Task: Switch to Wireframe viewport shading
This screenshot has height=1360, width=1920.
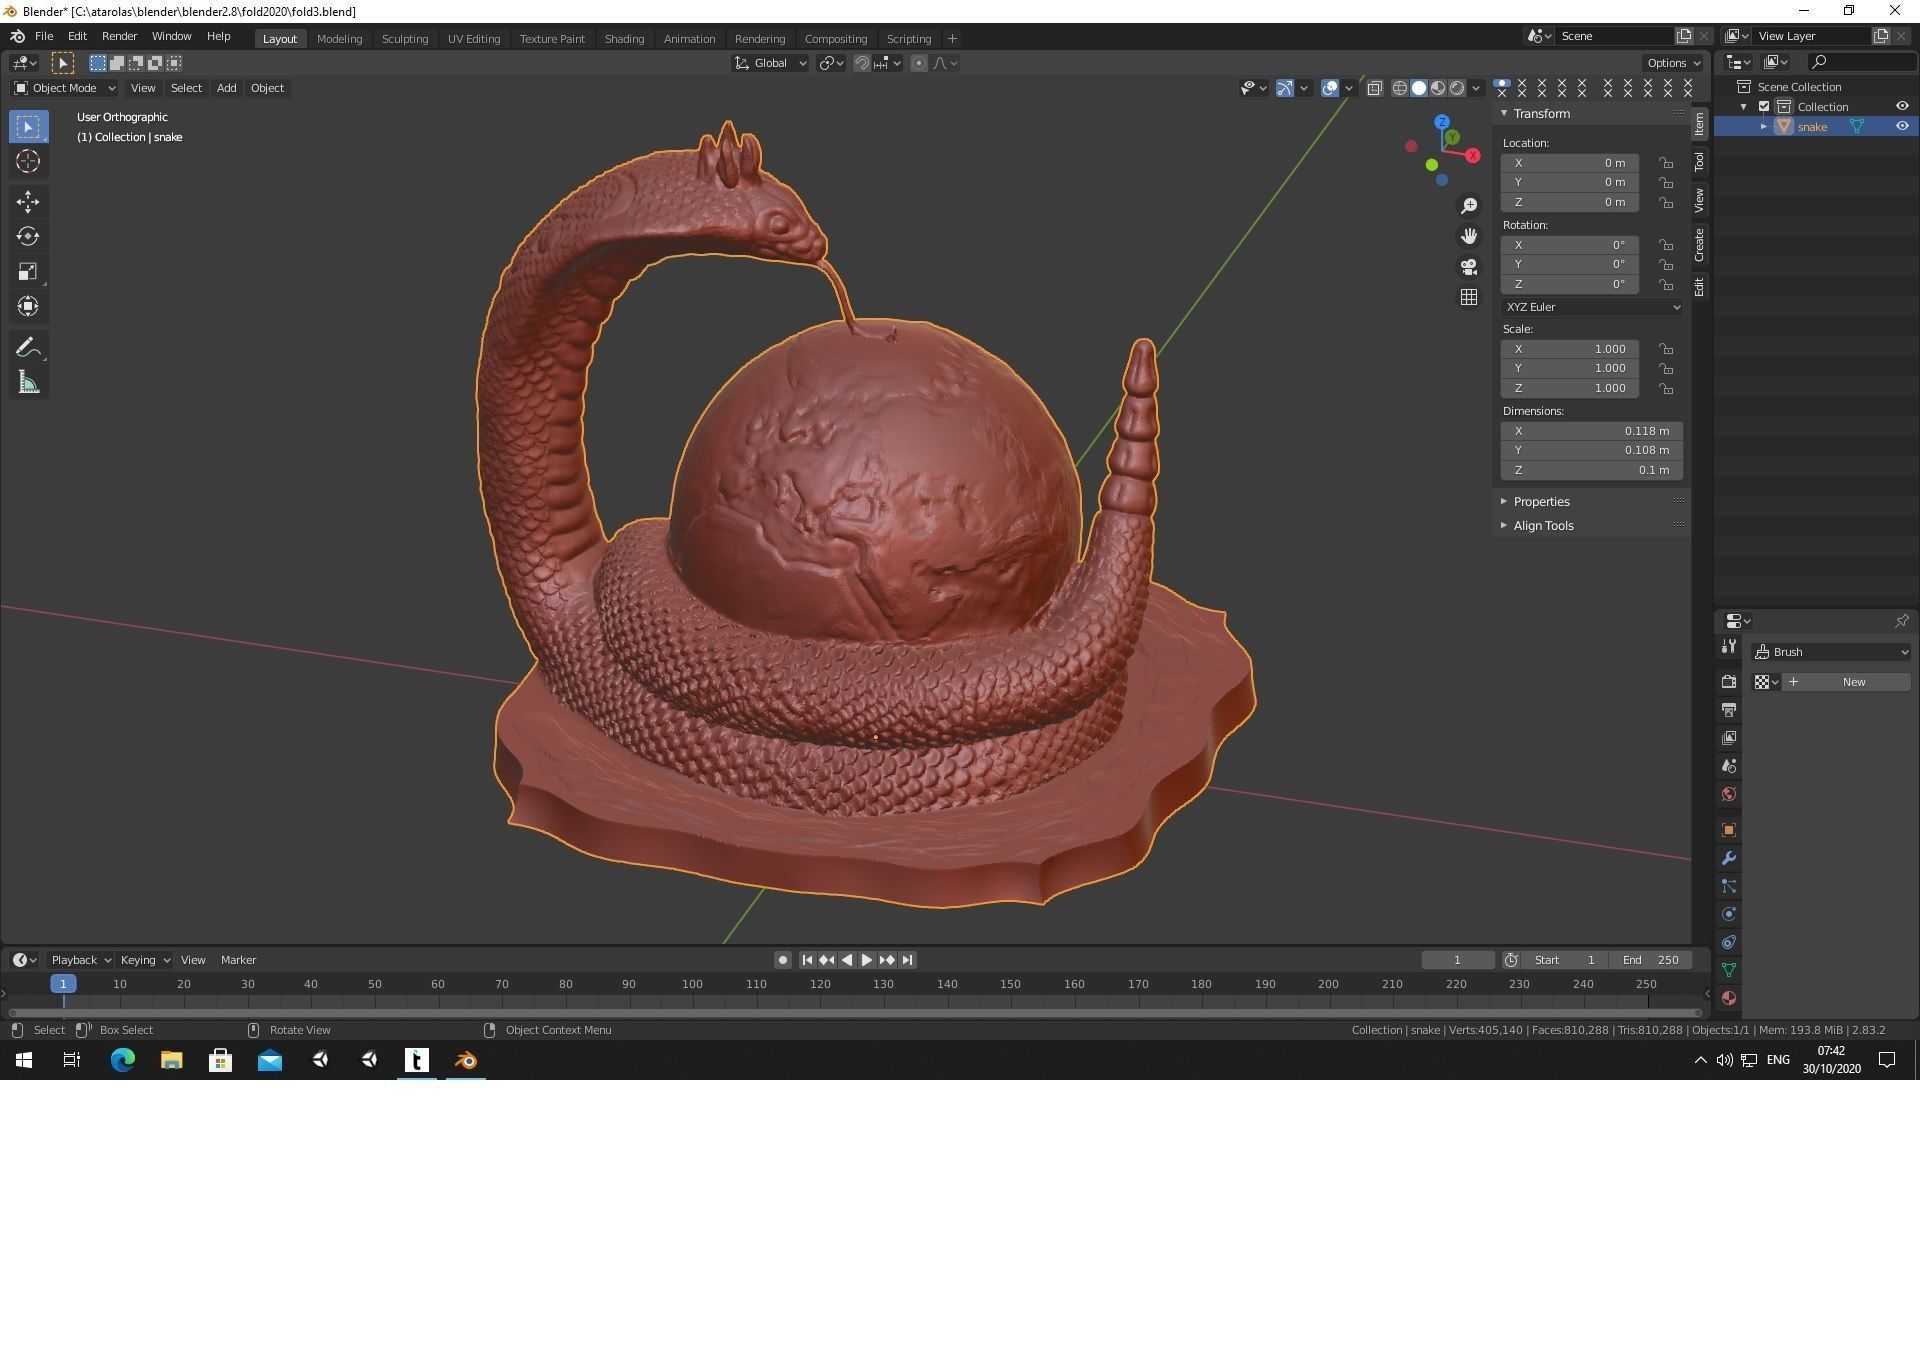Action: [1400, 88]
